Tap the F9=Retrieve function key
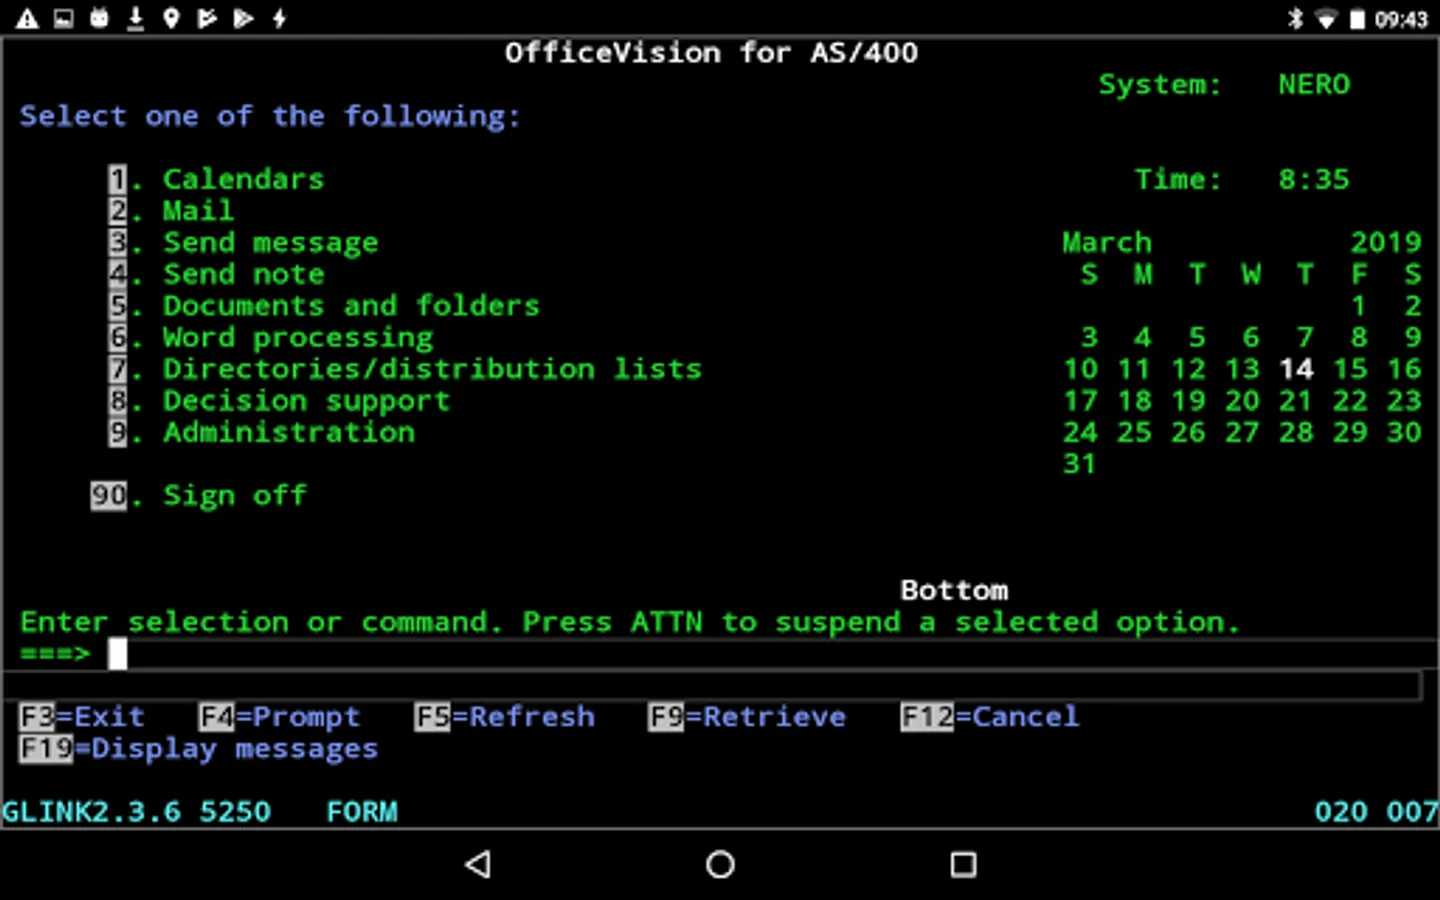 [x=747, y=717]
